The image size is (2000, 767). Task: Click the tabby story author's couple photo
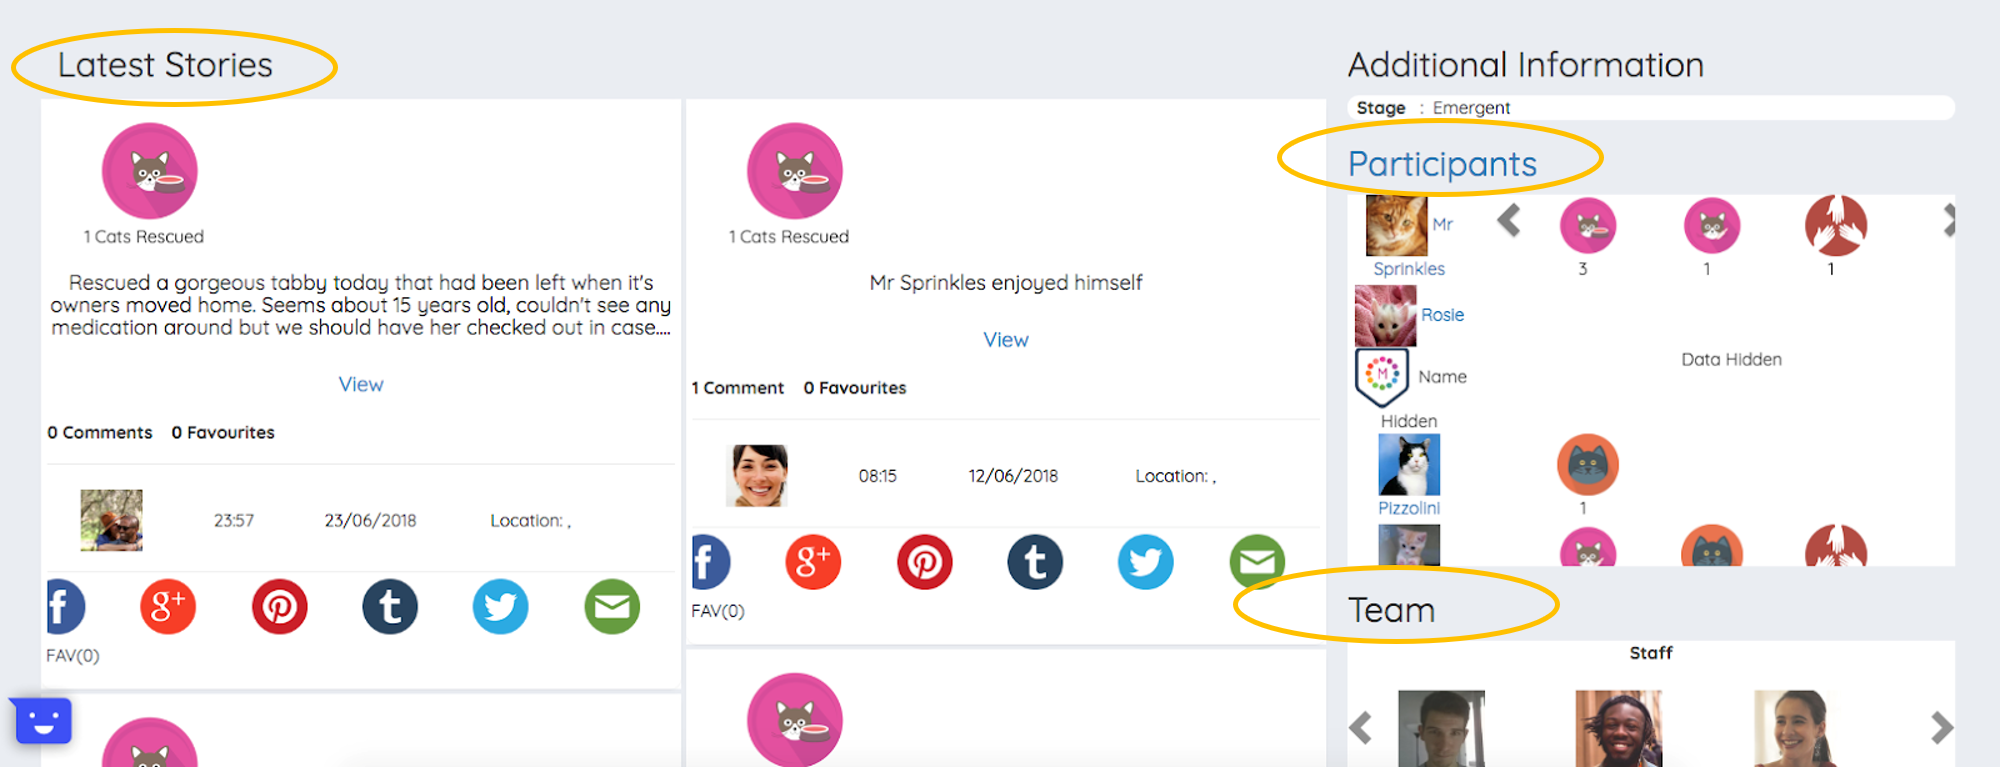[111, 520]
